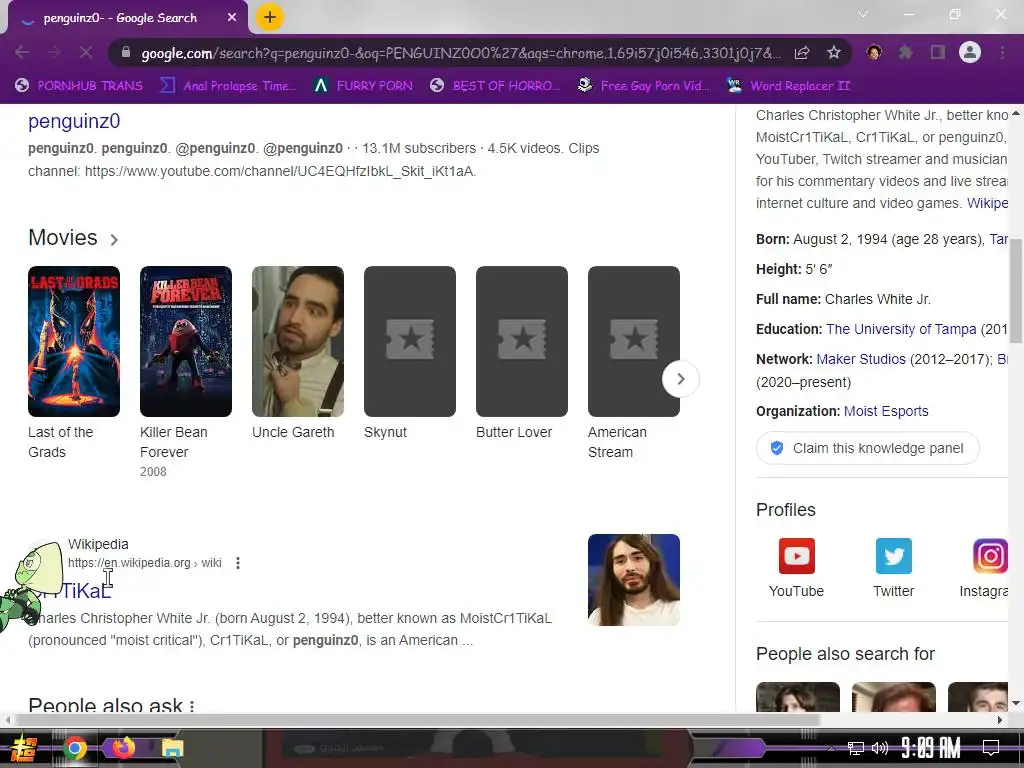This screenshot has width=1024, height=768.
Task: Expand the Movies section arrow
Action: 114,240
